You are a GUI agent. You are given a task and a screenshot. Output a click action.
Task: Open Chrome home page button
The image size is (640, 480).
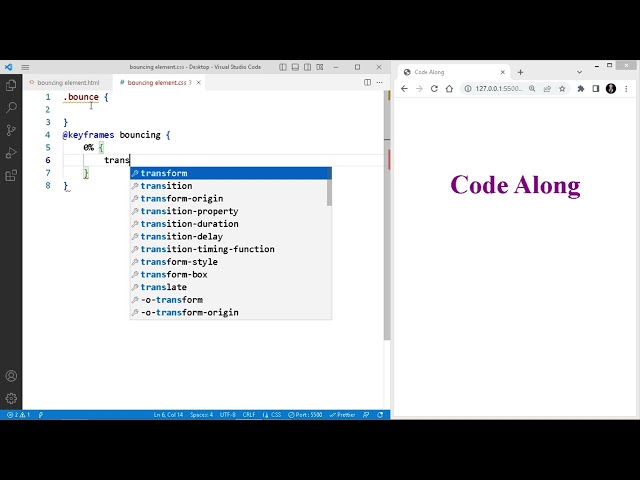pyautogui.click(x=449, y=89)
